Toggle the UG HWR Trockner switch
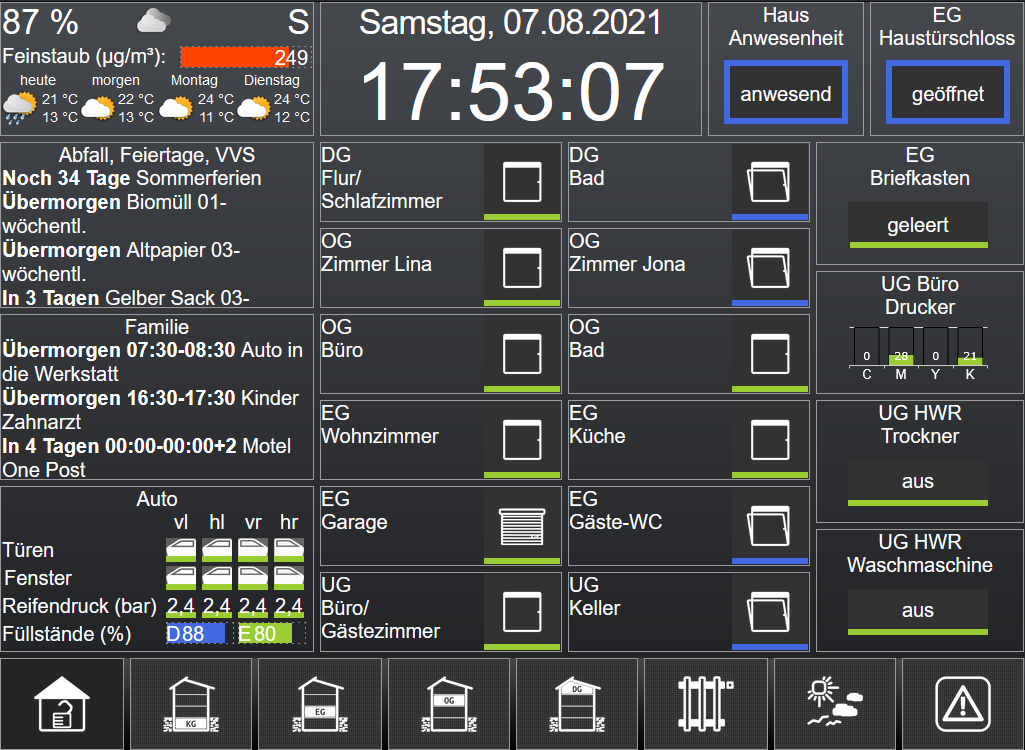Image resolution: width=1025 pixels, height=750 pixels. pyautogui.click(x=917, y=481)
